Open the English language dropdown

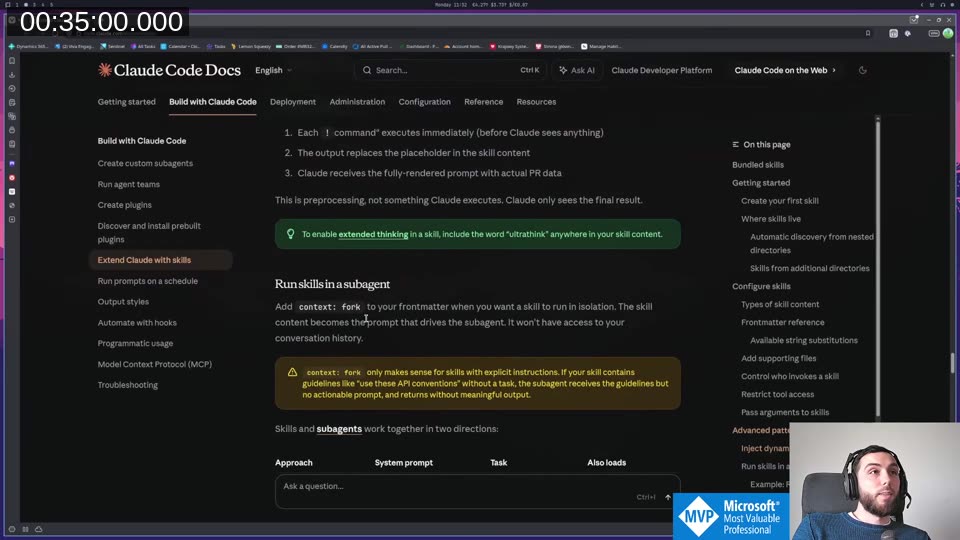pos(273,70)
